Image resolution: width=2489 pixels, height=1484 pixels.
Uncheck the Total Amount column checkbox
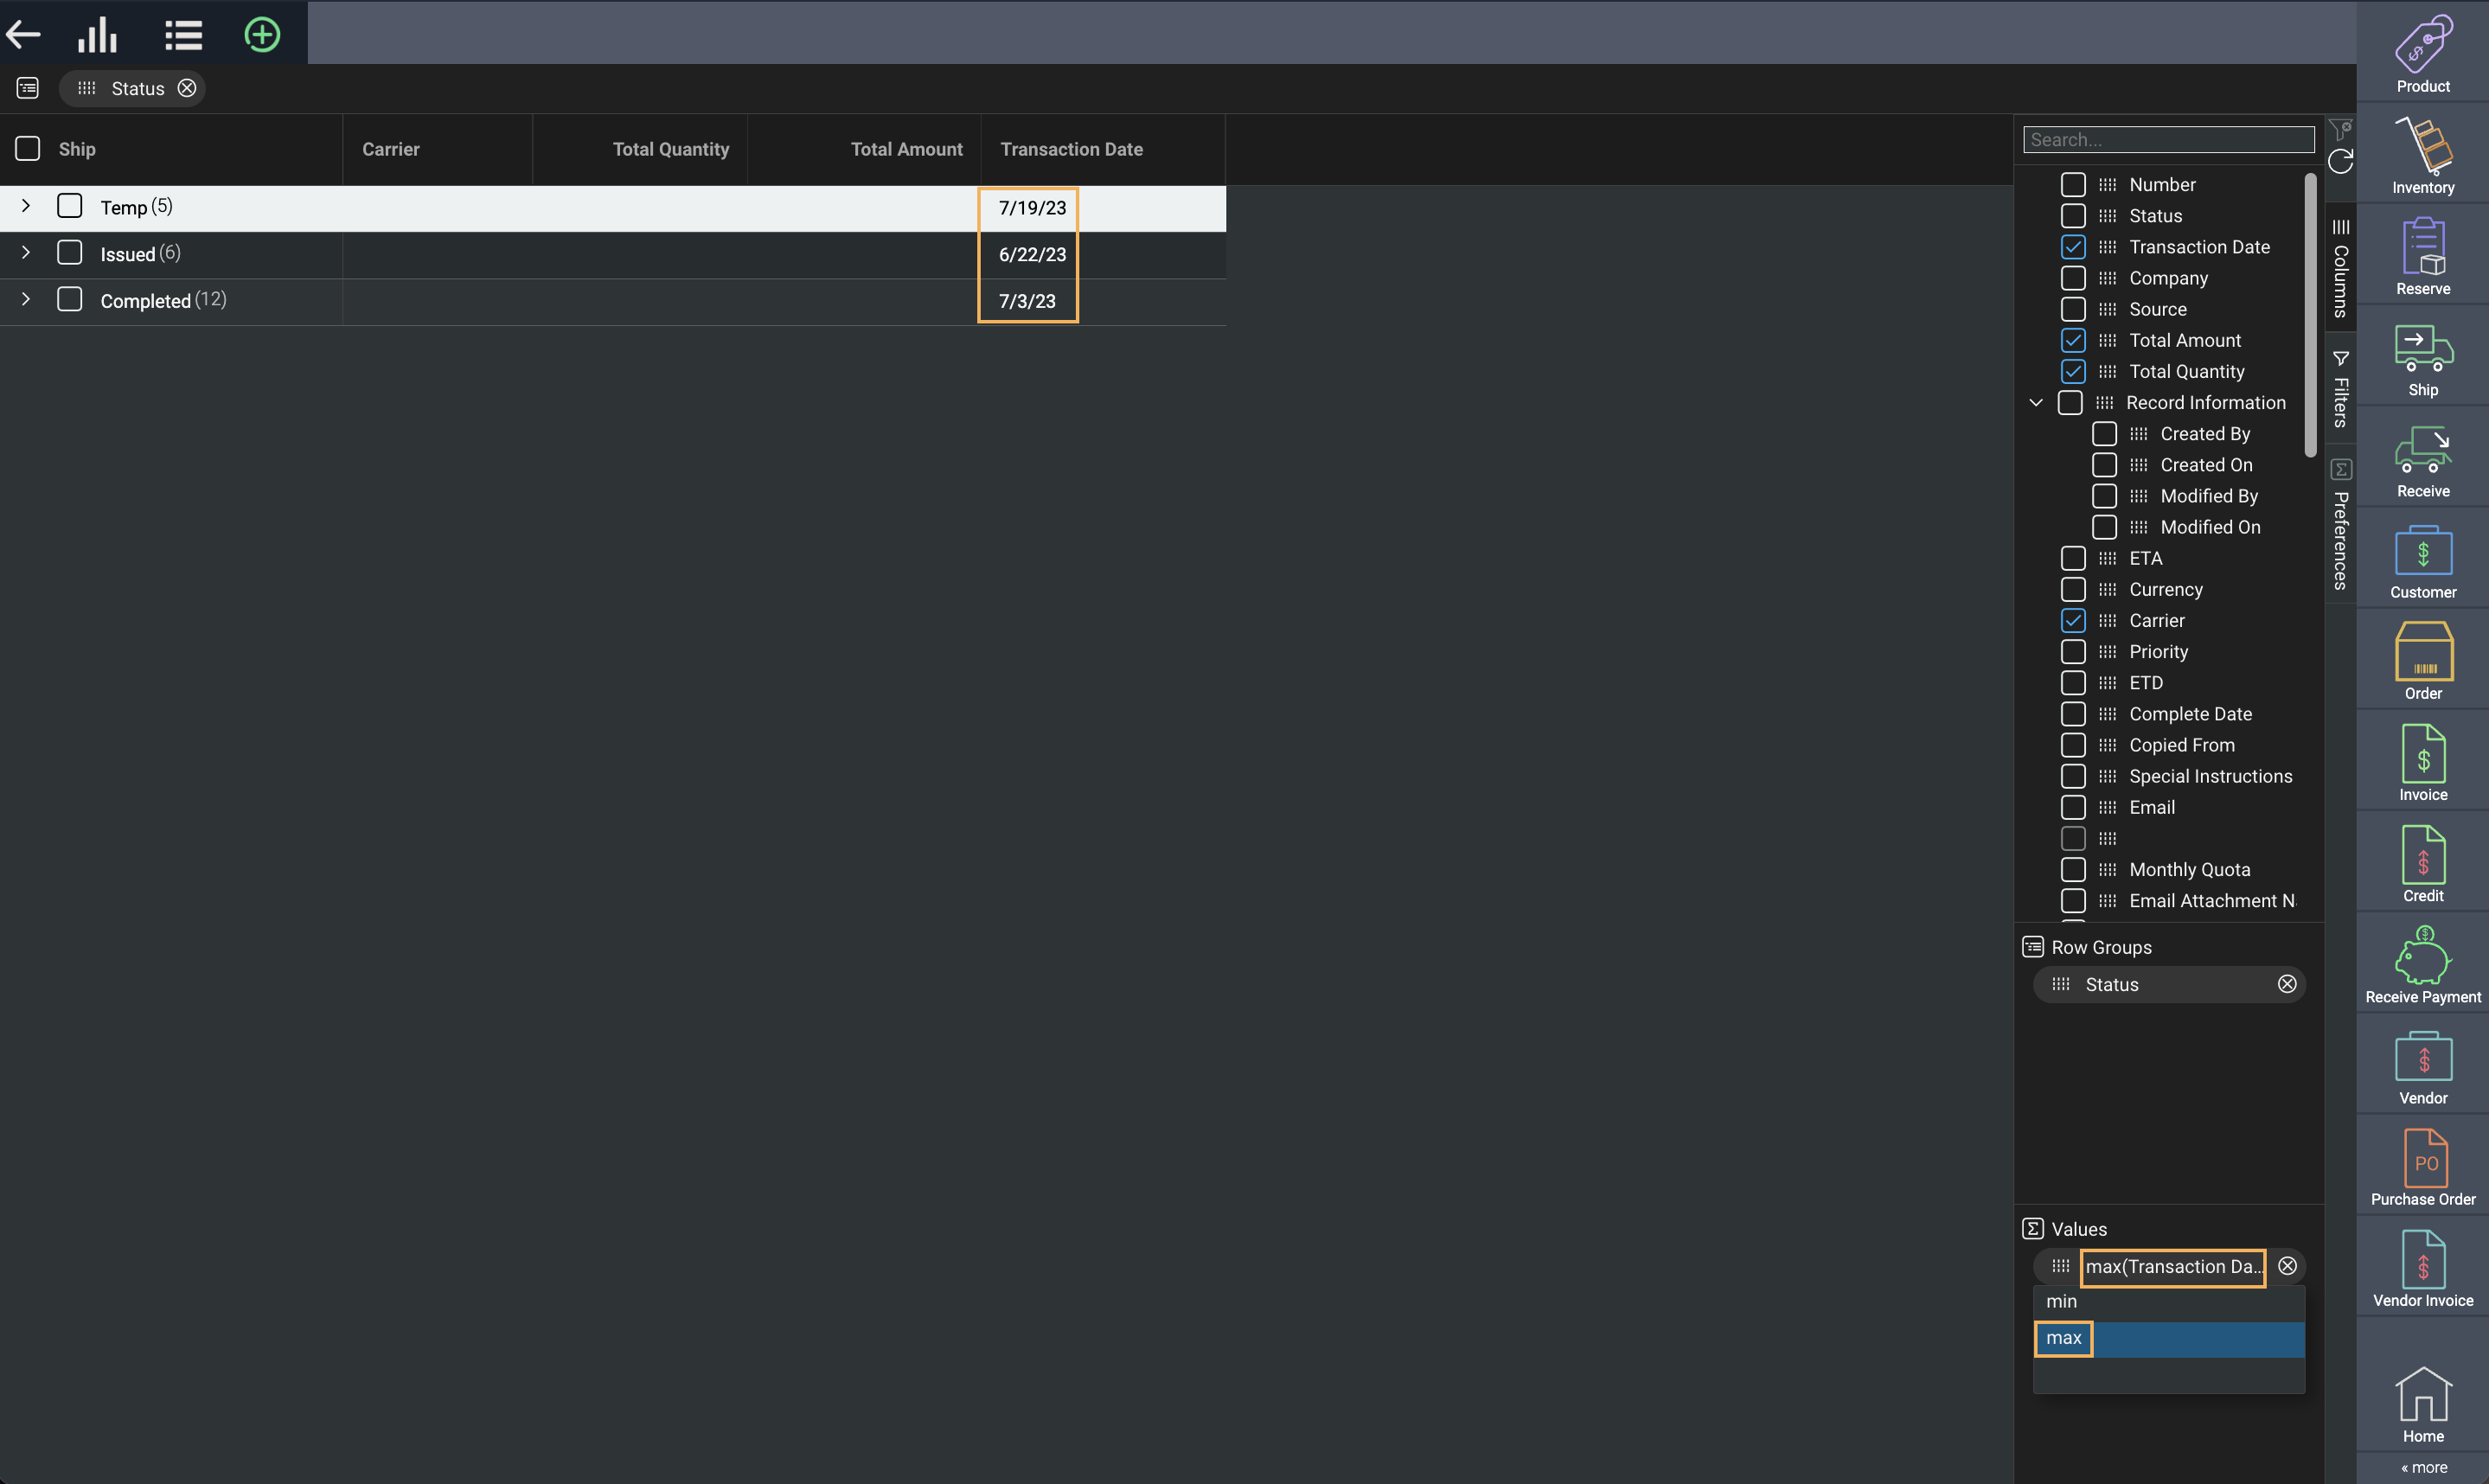(x=2073, y=340)
